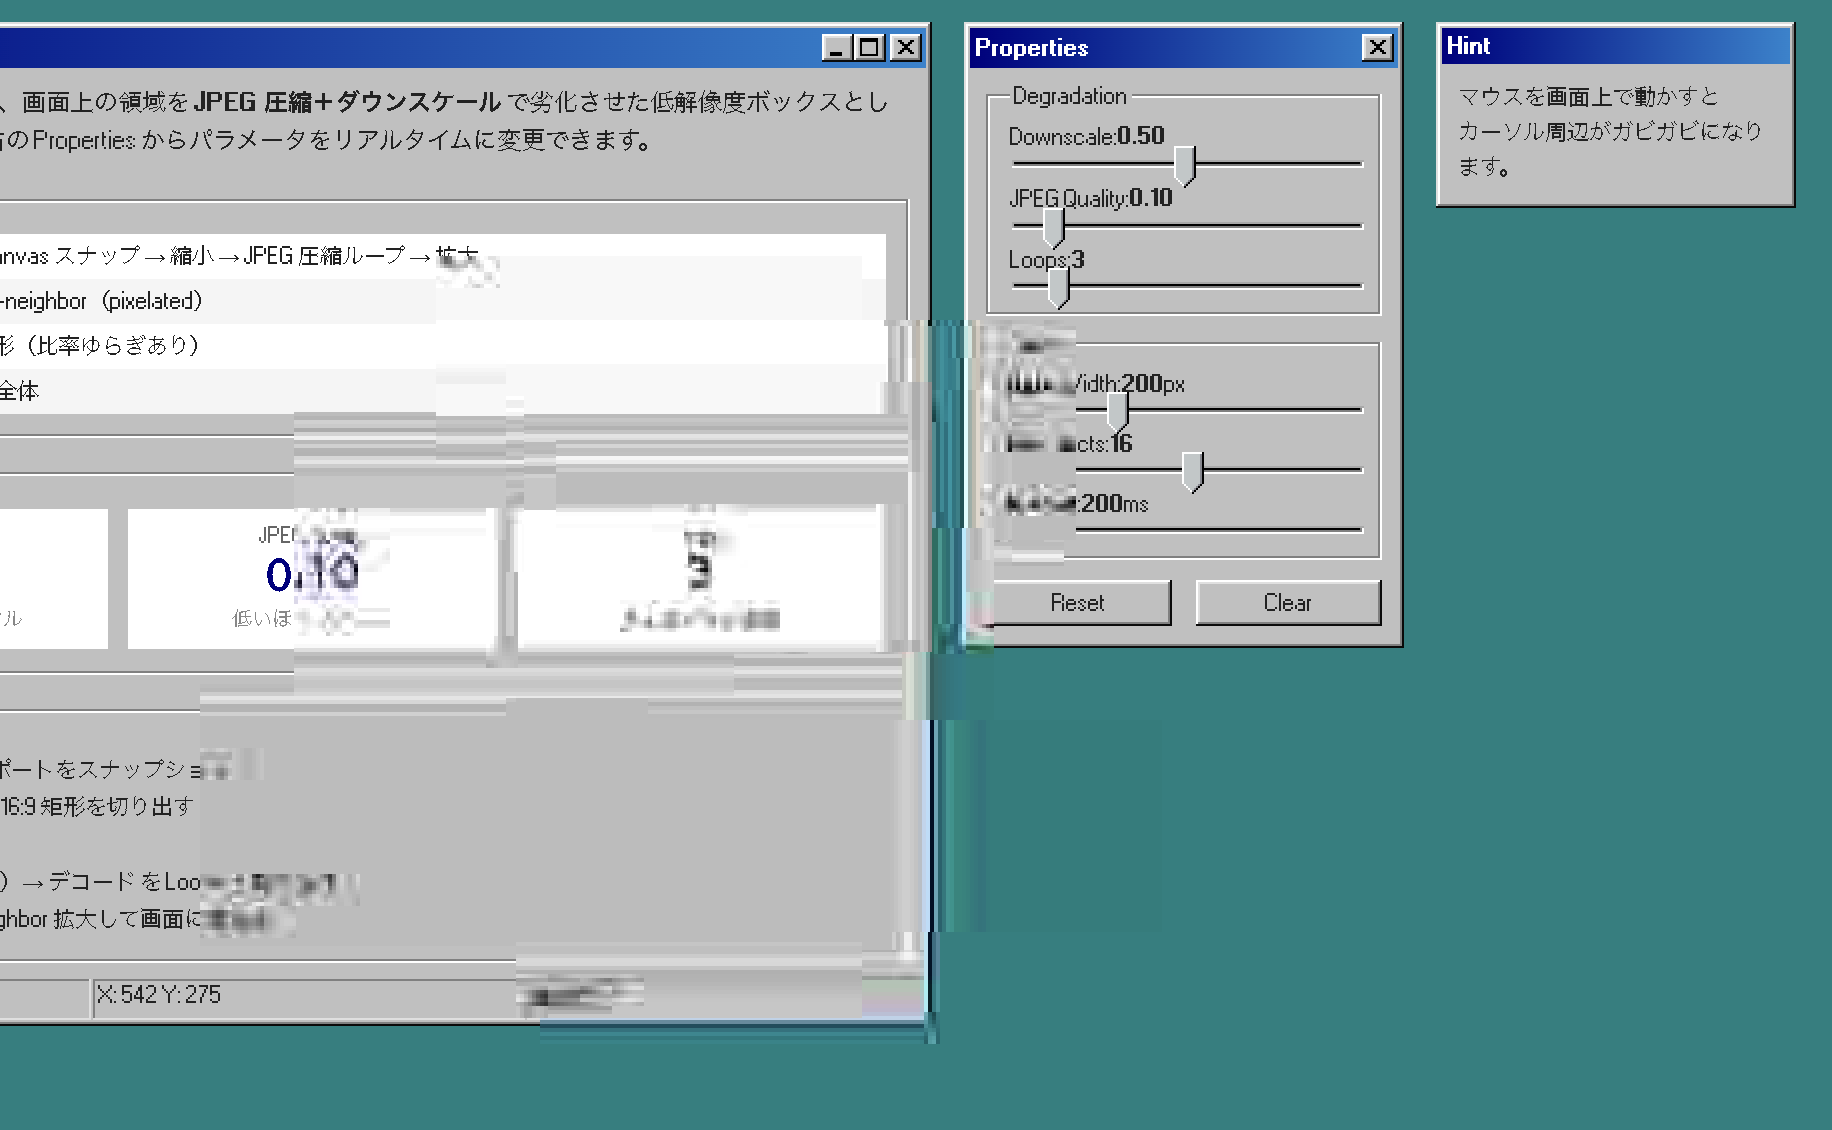
Task: Click the Hint text "マウスを画面上で動かすと"
Action: (1588, 97)
